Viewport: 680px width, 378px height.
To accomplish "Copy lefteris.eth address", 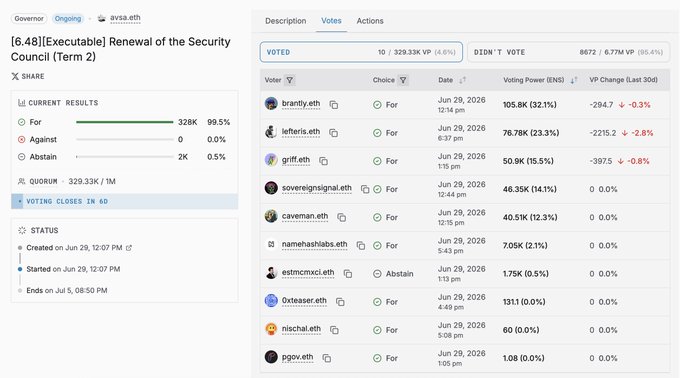I will [333, 133].
